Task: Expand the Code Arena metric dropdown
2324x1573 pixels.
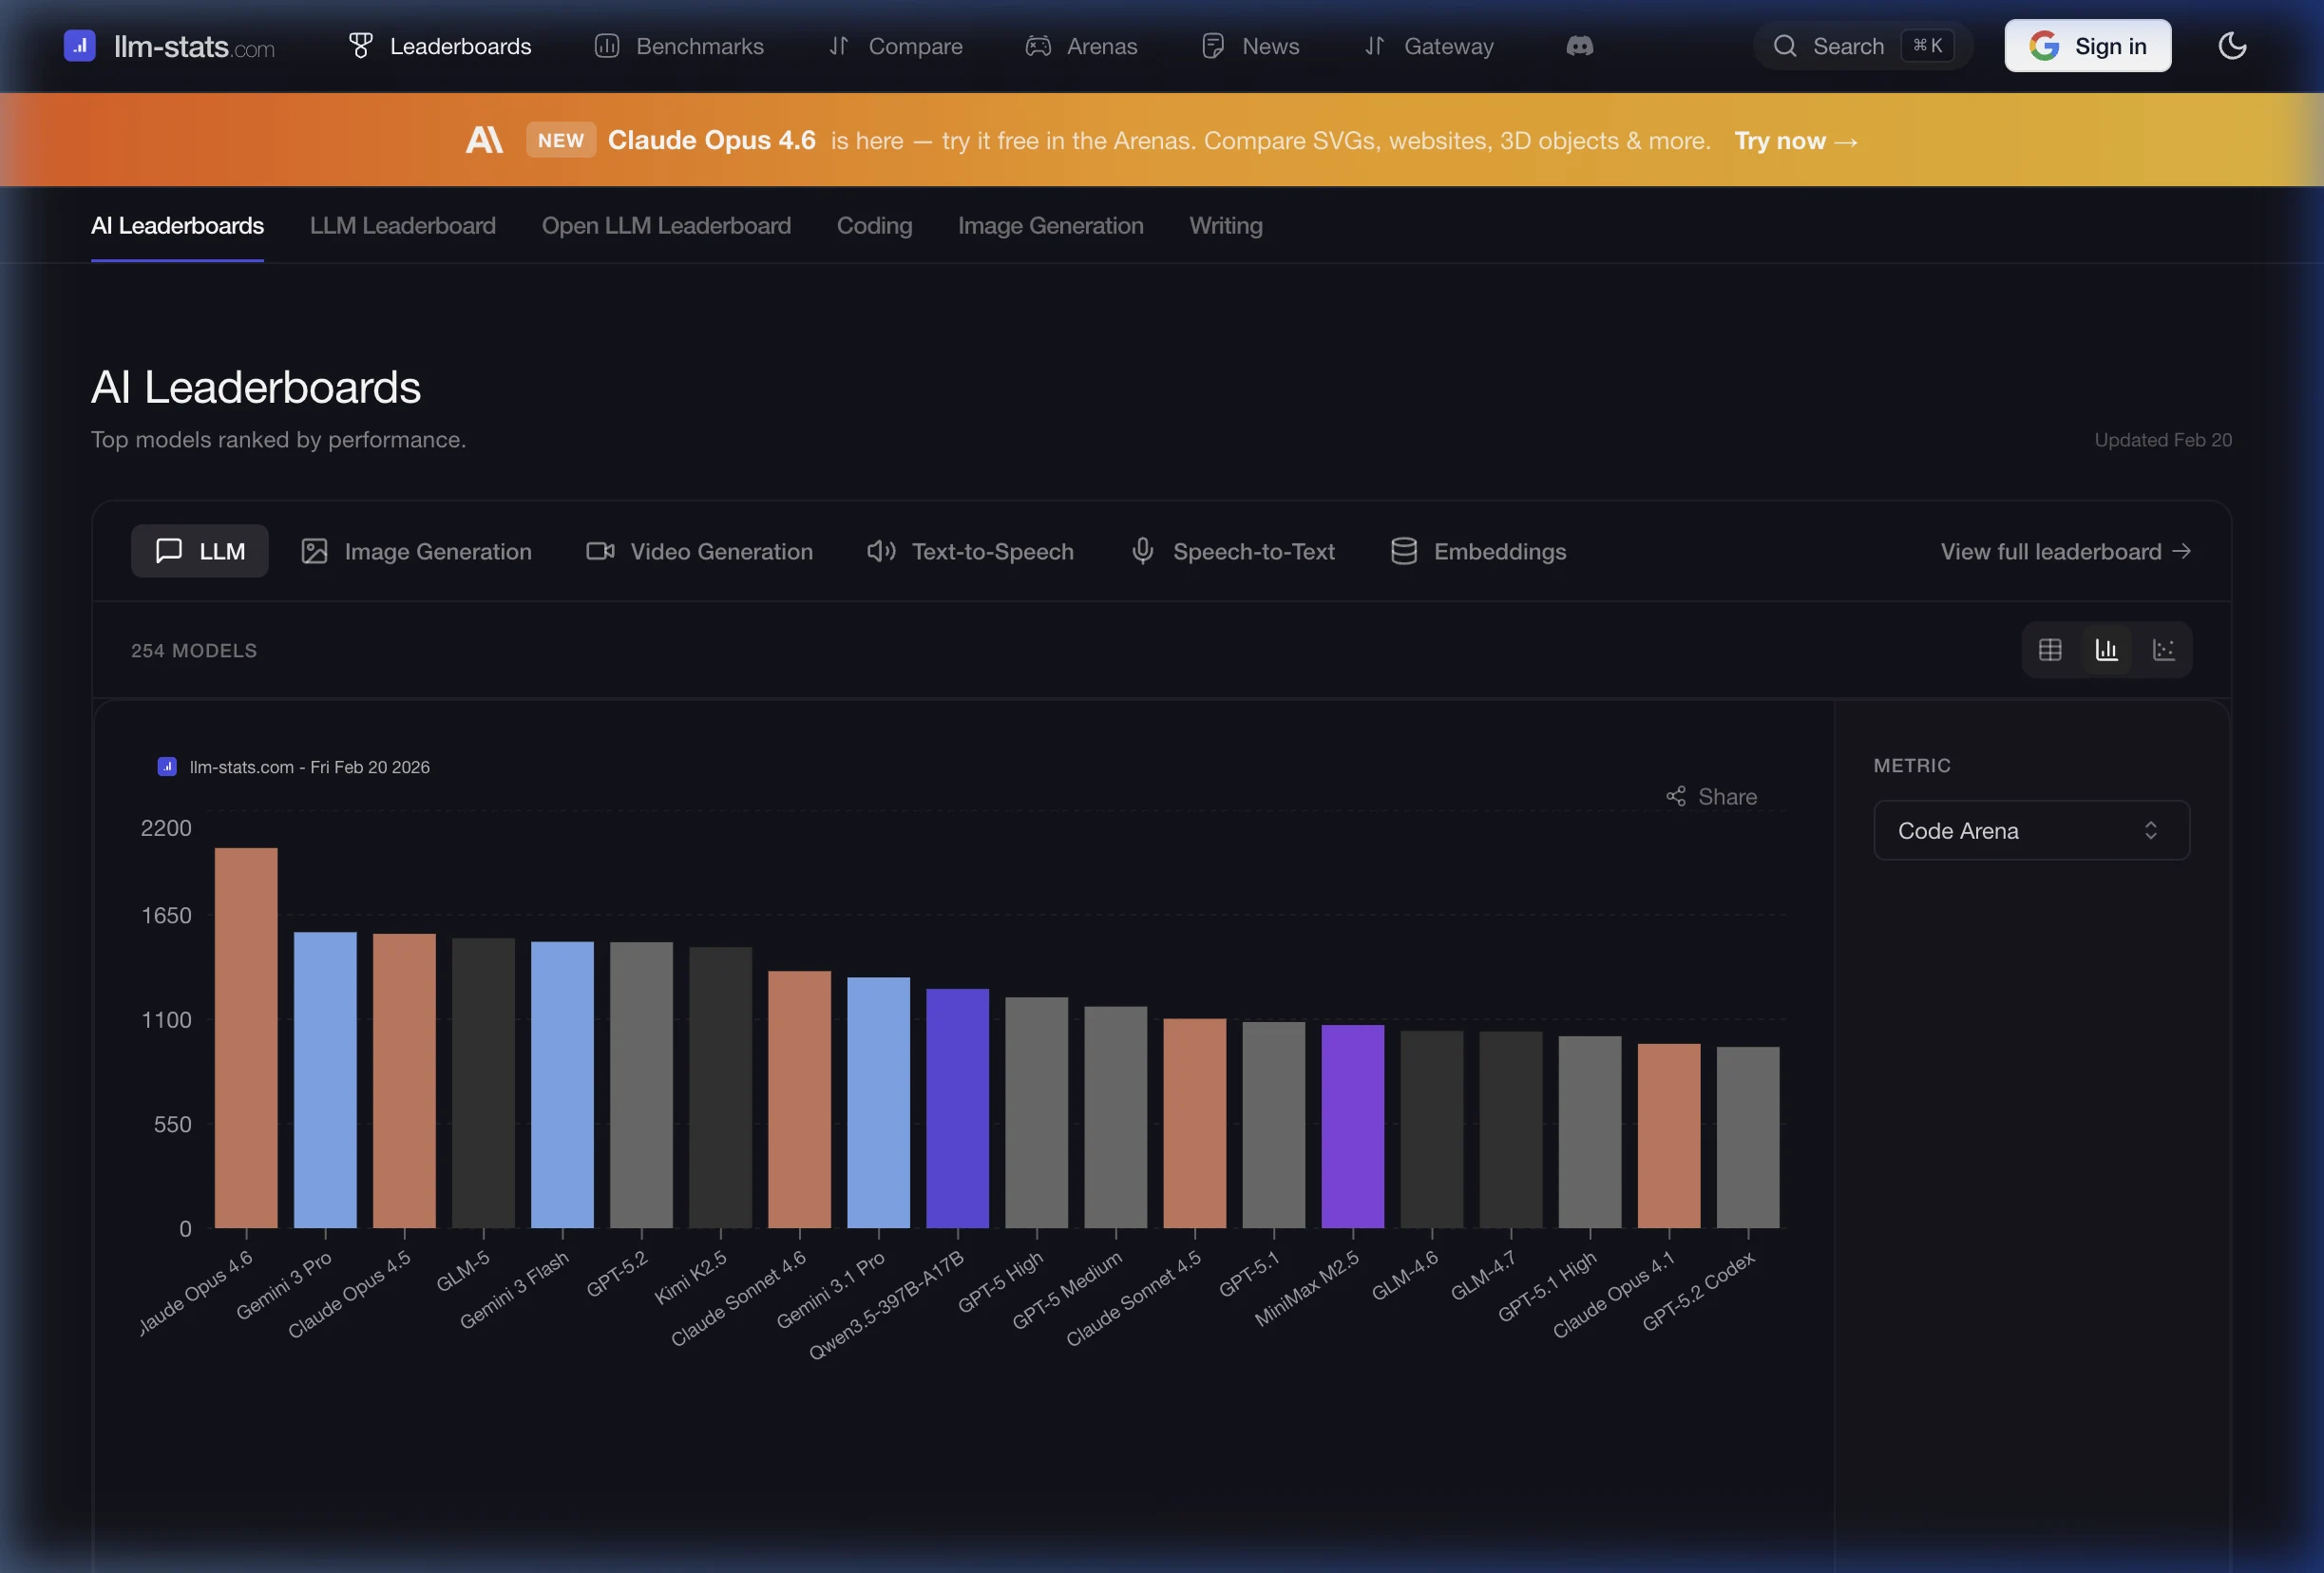Action: point(2031,831)
